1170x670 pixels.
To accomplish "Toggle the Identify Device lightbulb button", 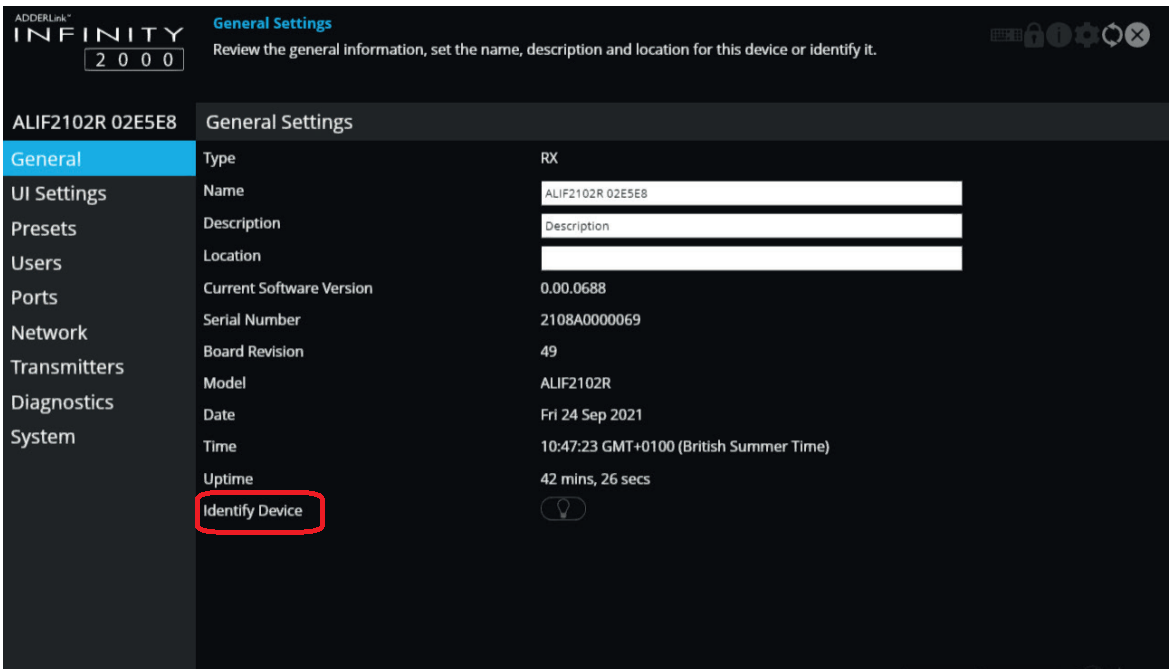I will coord(563,509).
